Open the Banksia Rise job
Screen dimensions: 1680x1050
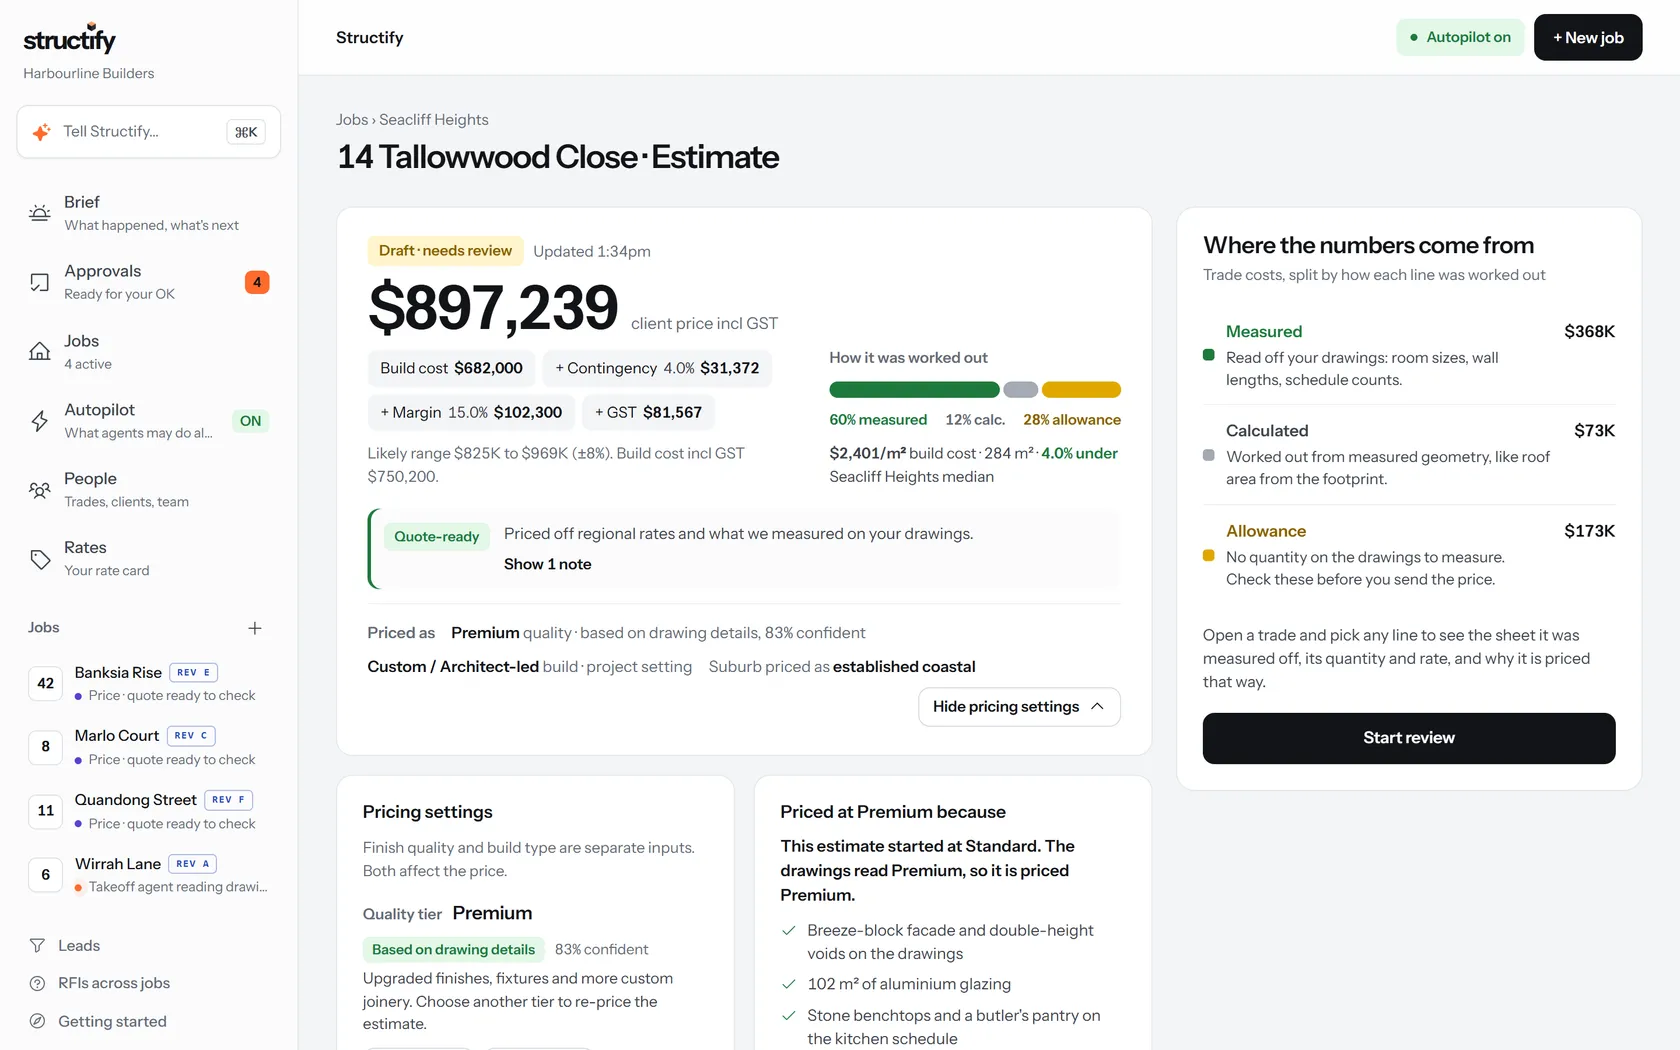tap(149, 683)
